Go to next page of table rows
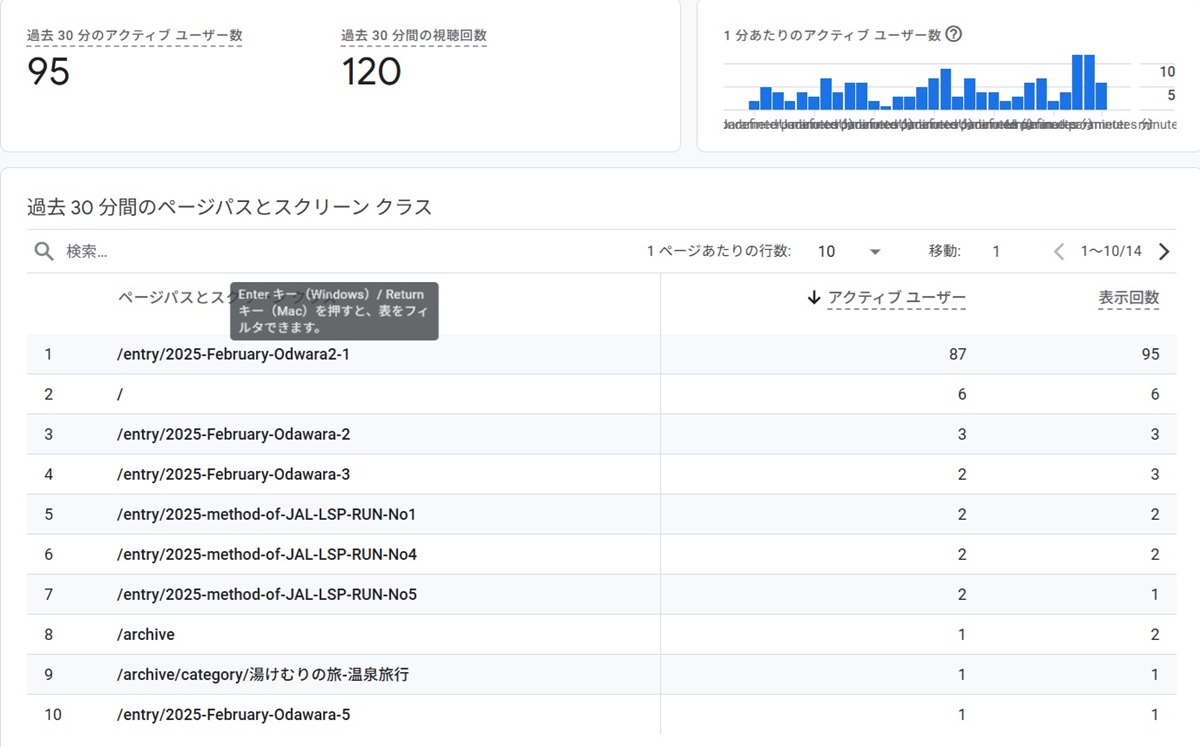 tap(1163, 252)
